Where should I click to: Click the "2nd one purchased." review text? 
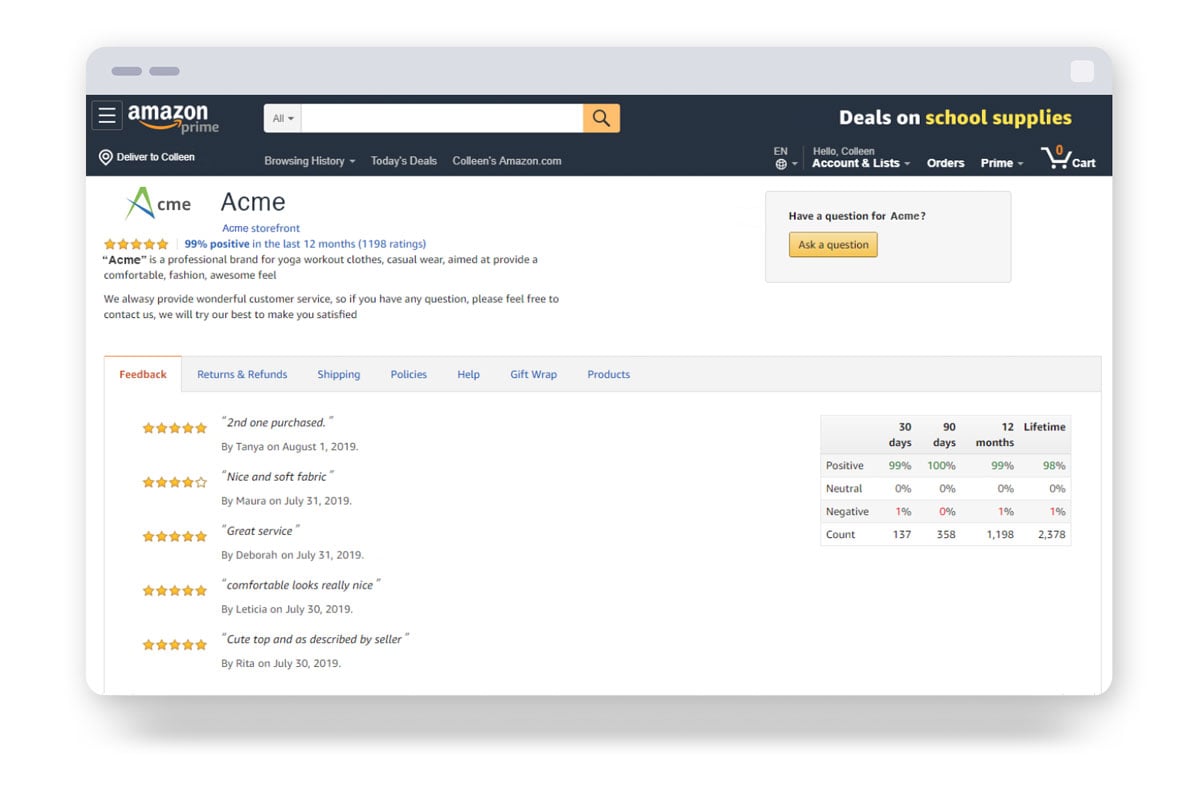[277, 422]
